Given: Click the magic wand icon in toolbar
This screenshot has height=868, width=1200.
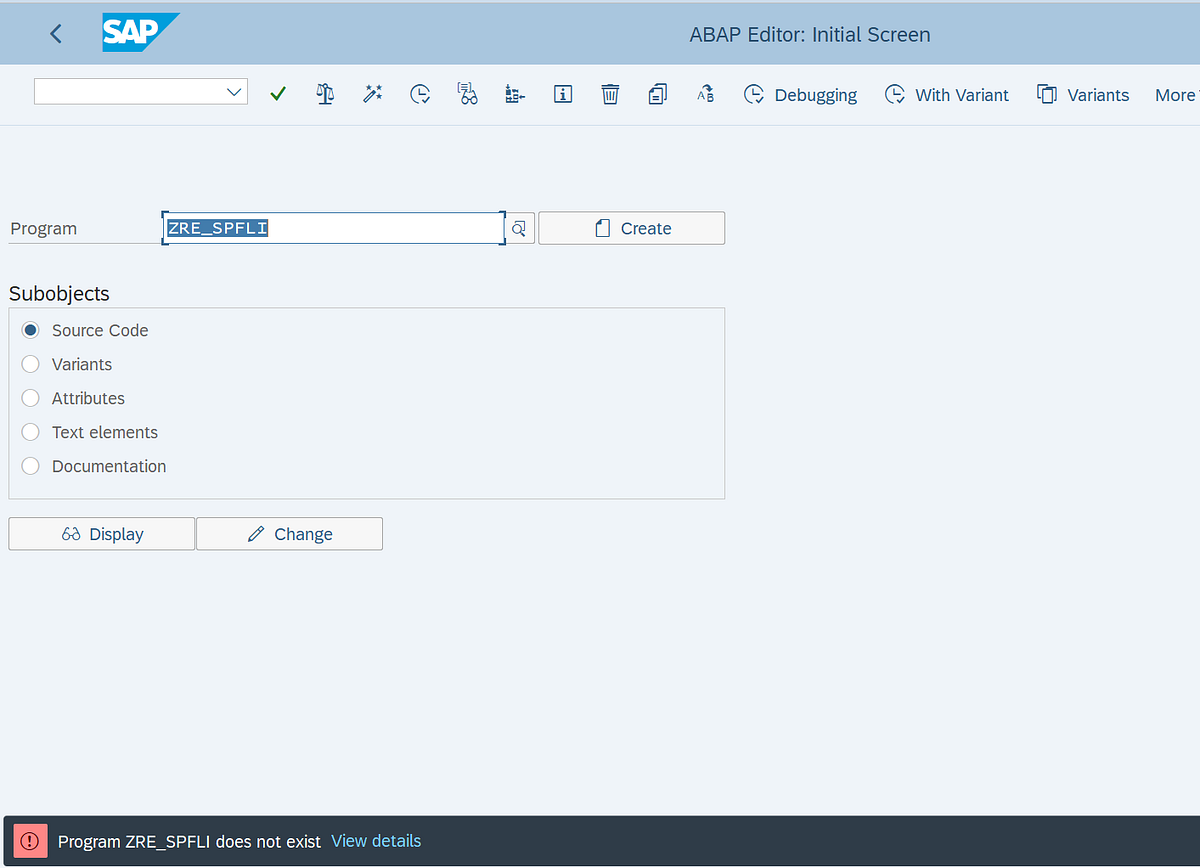Looking at the screenshot, I should (x=372, y=93).
